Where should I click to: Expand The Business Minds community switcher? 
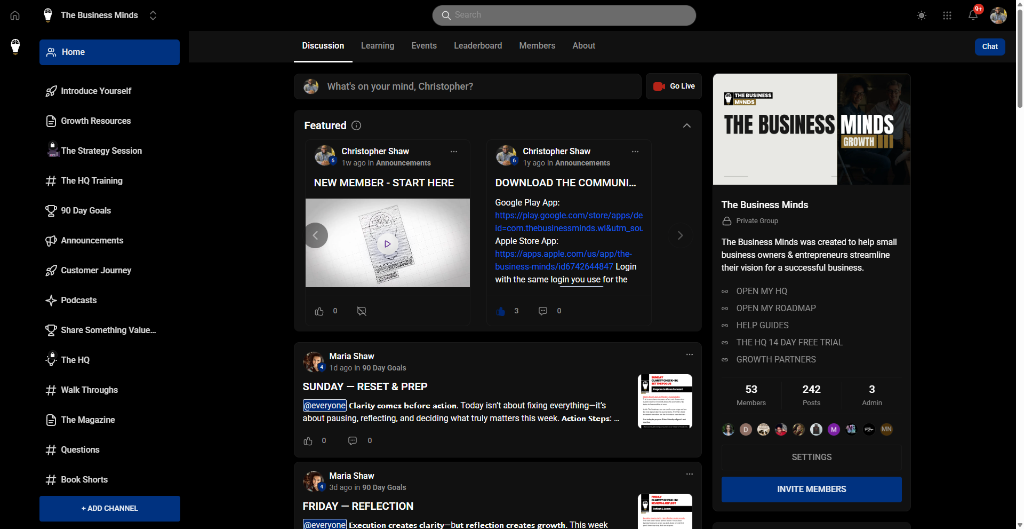click(x=153, y=15)
